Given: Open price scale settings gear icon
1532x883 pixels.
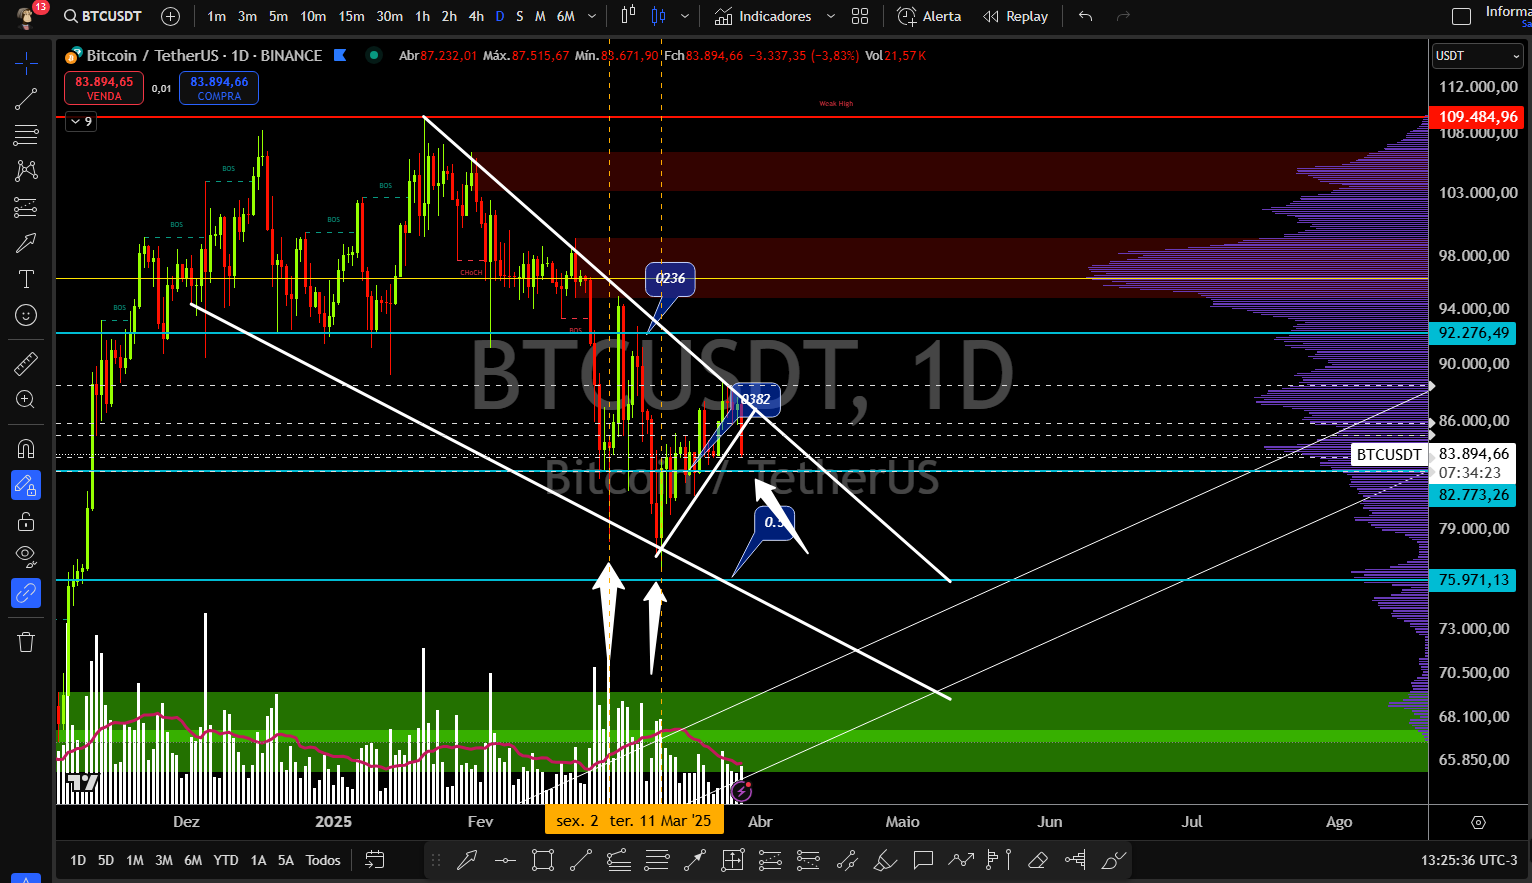Looking at the screenshot, I should [x=1478, y=822].
